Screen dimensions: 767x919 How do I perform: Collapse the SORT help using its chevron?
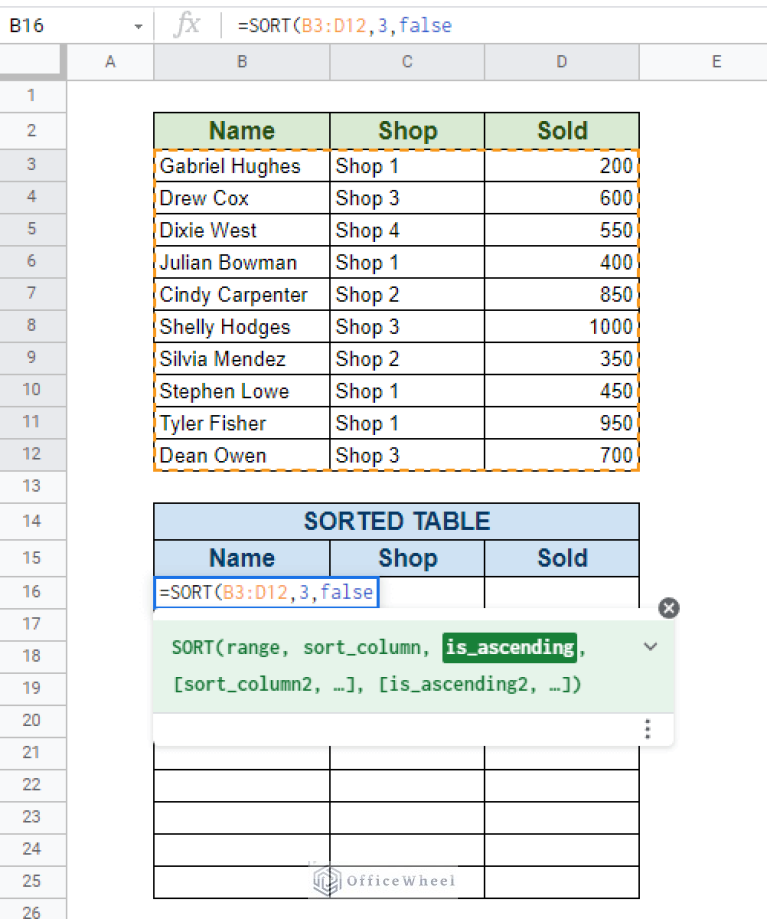[x=650, y=647]
